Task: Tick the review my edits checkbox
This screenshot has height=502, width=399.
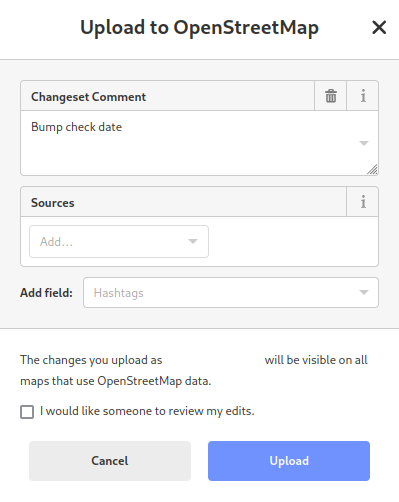Action: tap(27, 412)
